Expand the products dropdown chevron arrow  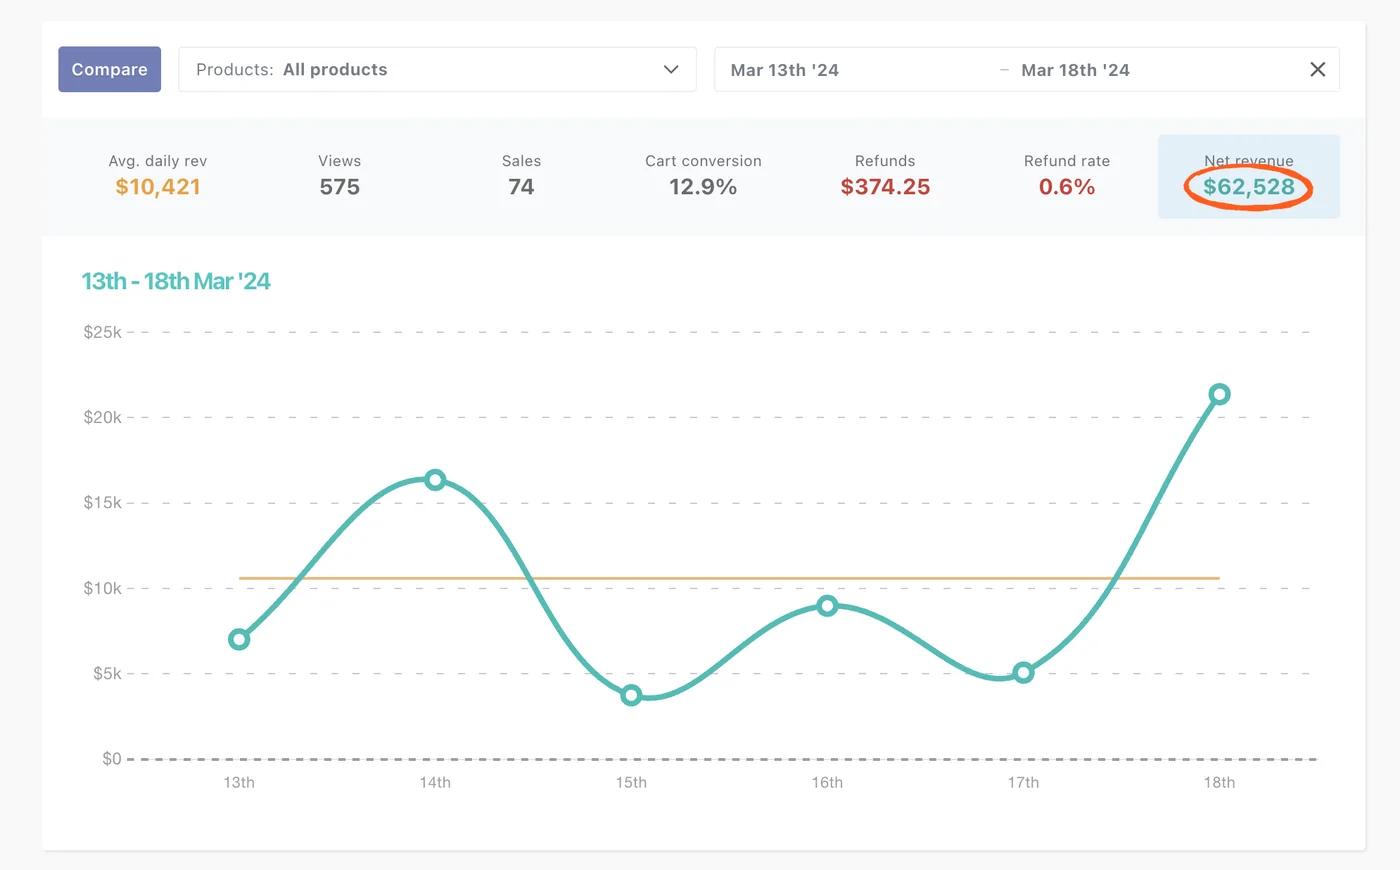671,69
